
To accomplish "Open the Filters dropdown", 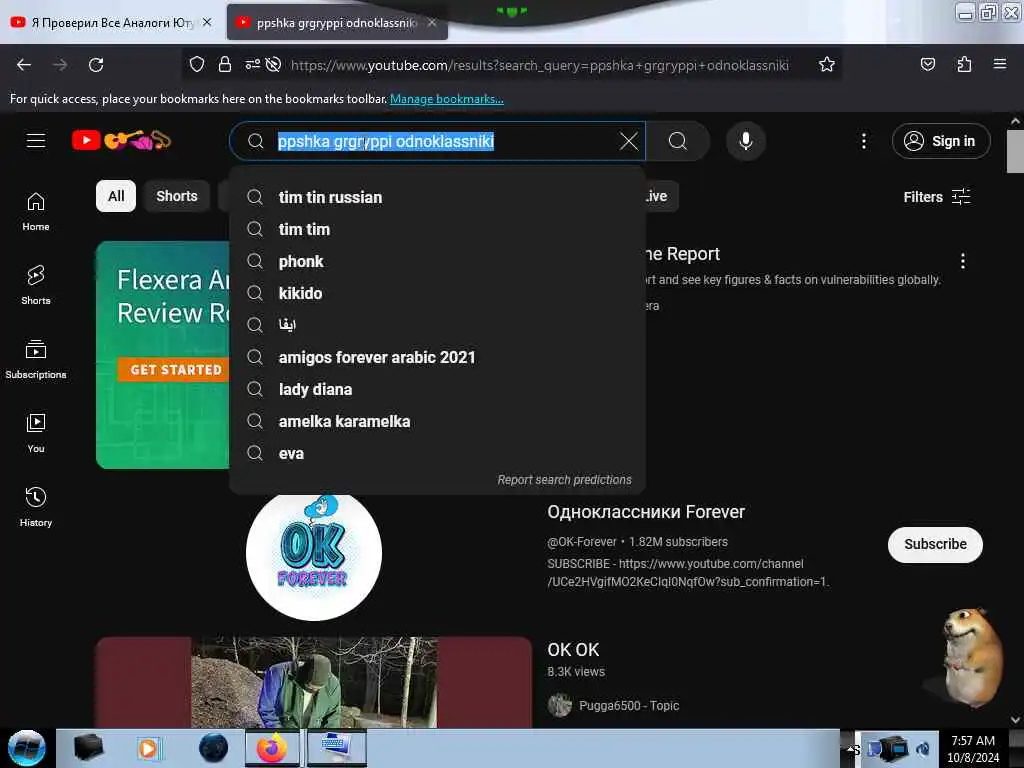I will coord(936,197).
